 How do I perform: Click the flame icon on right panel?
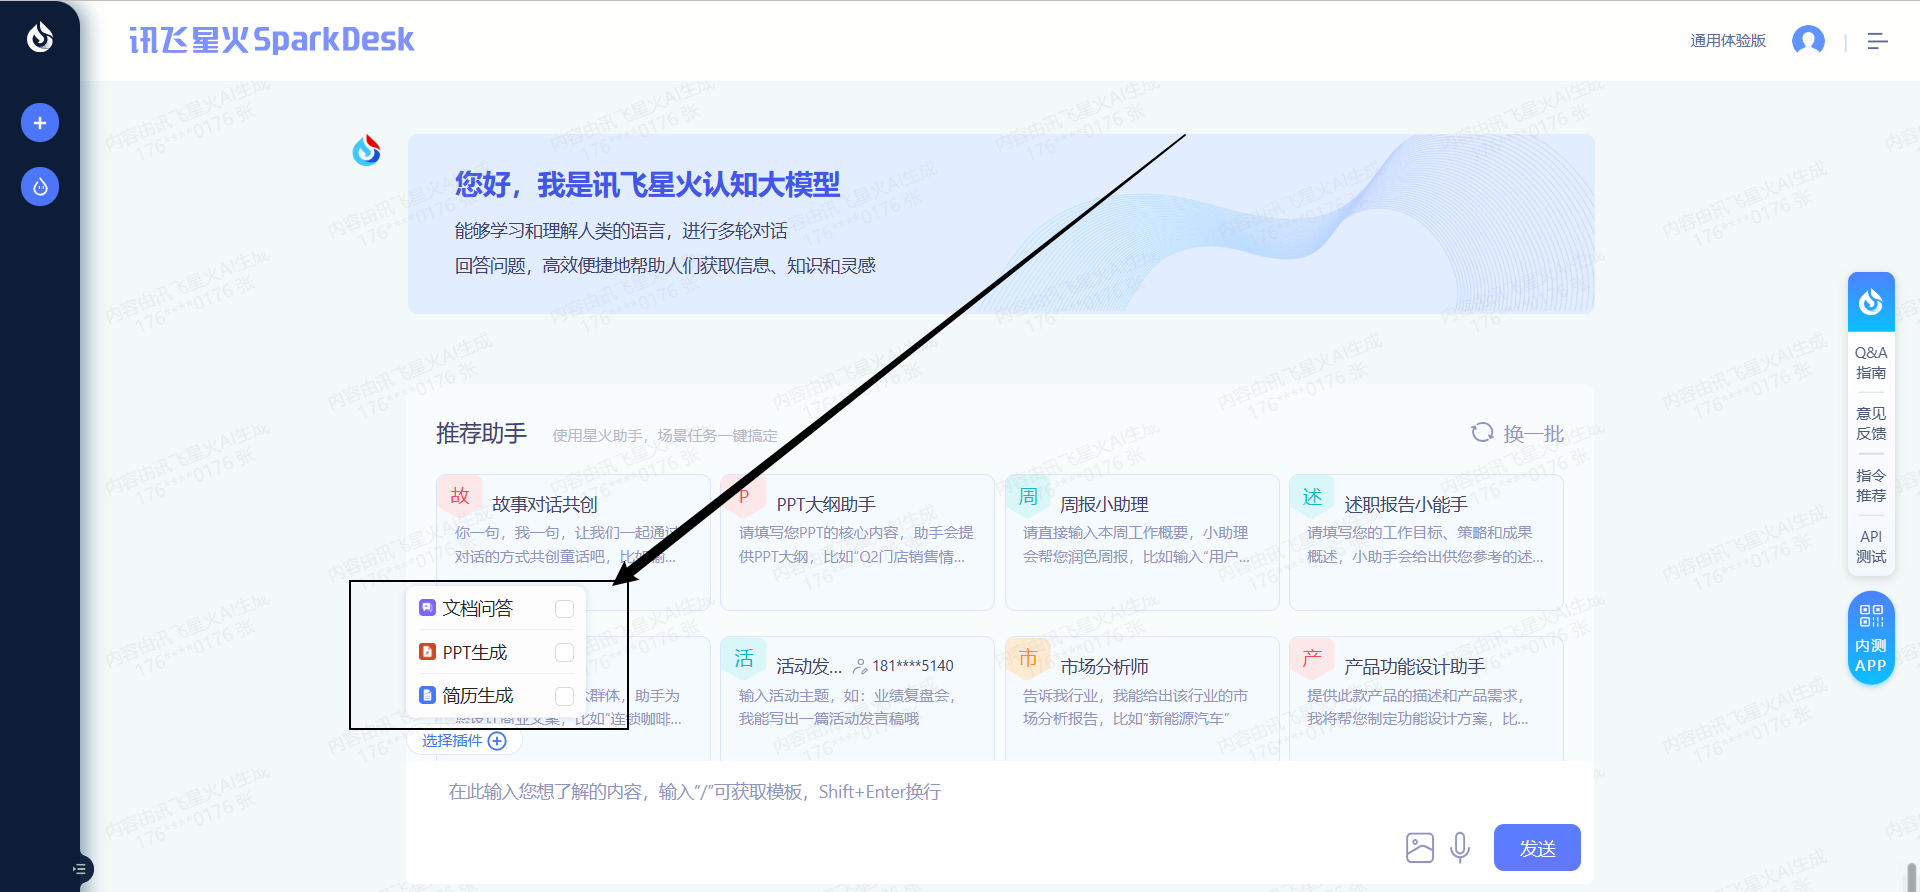click(1871, 301)
